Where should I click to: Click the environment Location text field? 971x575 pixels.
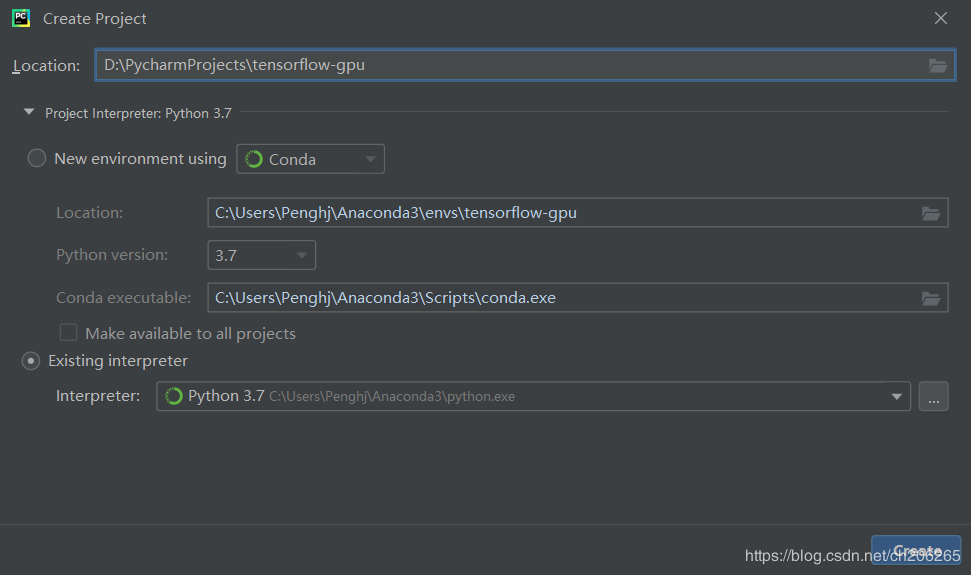560,213
